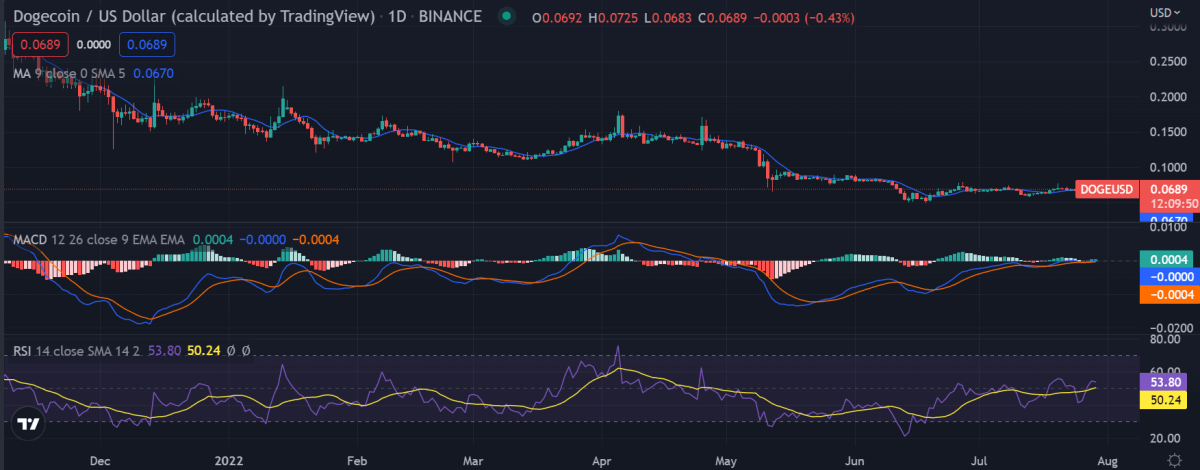This screenshot has height=470, width=1200.
Task: Click the red sell price 0.0689 button
Action: point(38,44)
